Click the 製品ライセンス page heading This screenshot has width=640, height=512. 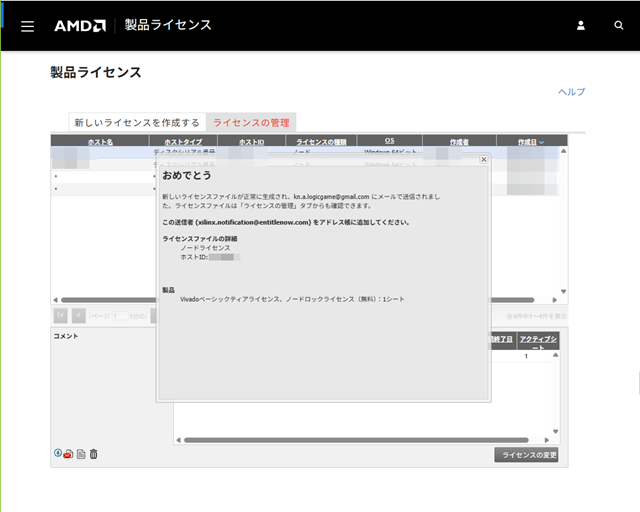tap(96, 72)
